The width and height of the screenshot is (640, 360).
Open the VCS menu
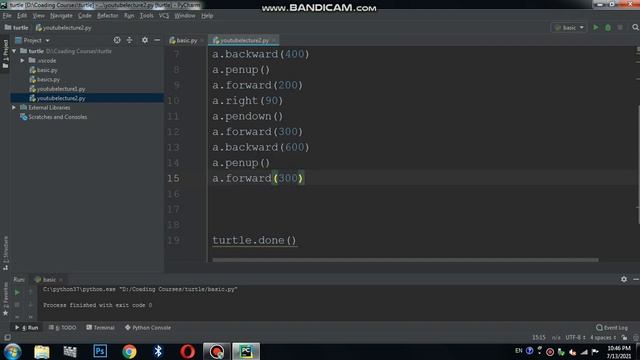click(x=164, y=16)
